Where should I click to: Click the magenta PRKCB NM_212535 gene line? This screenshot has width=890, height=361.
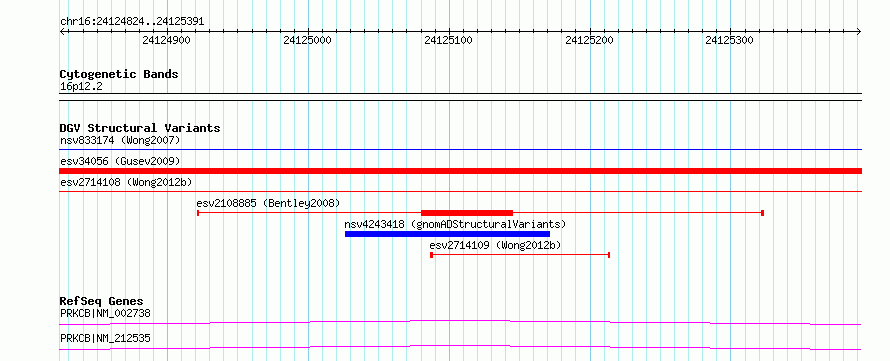[x=460, y=347]
